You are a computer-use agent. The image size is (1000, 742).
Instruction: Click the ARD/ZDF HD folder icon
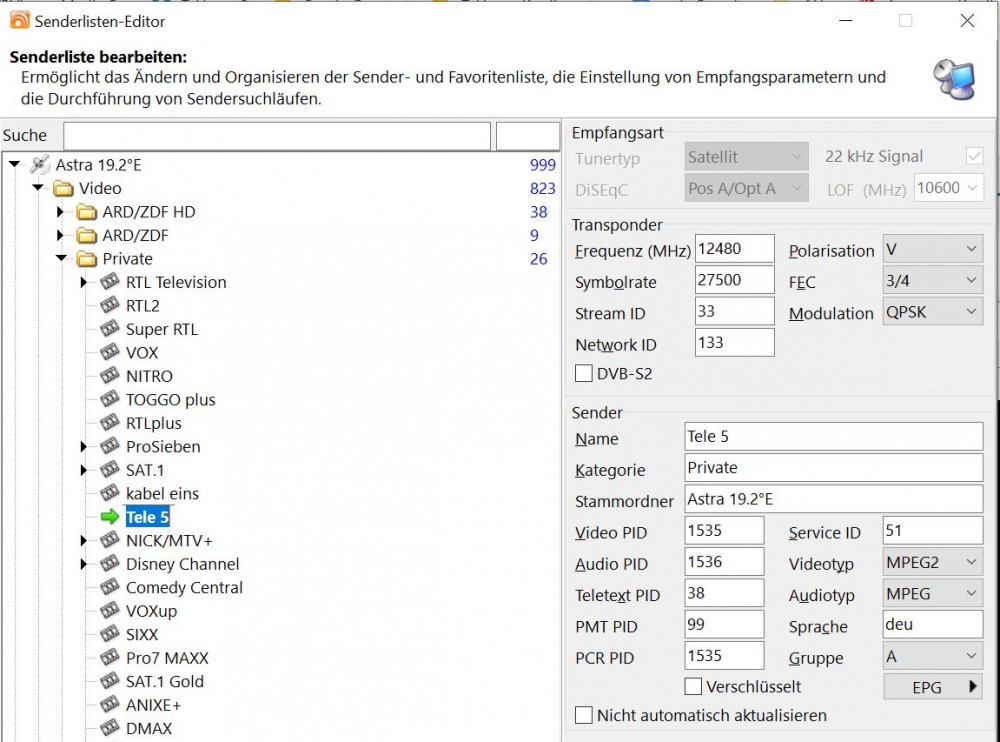(85, 211)
